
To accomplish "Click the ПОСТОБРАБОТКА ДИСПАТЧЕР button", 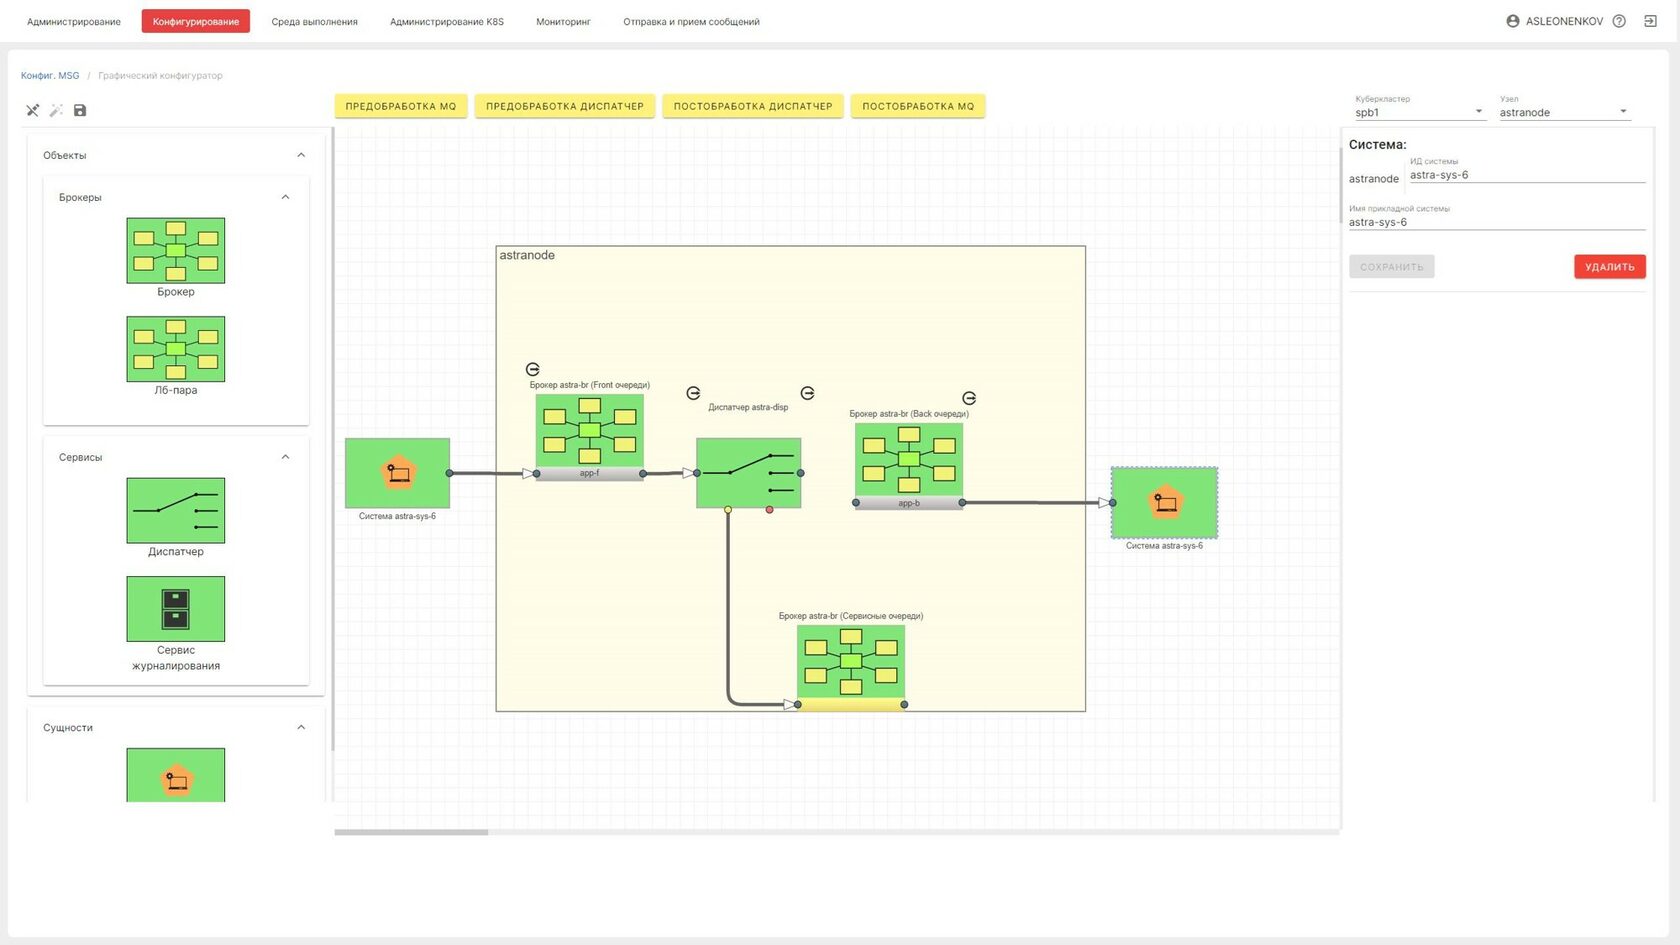I will [753, 106].
